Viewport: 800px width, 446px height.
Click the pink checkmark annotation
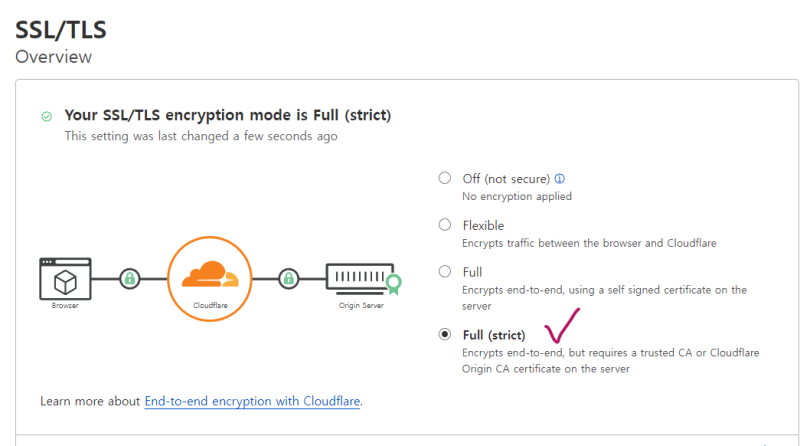click(562, 325)
